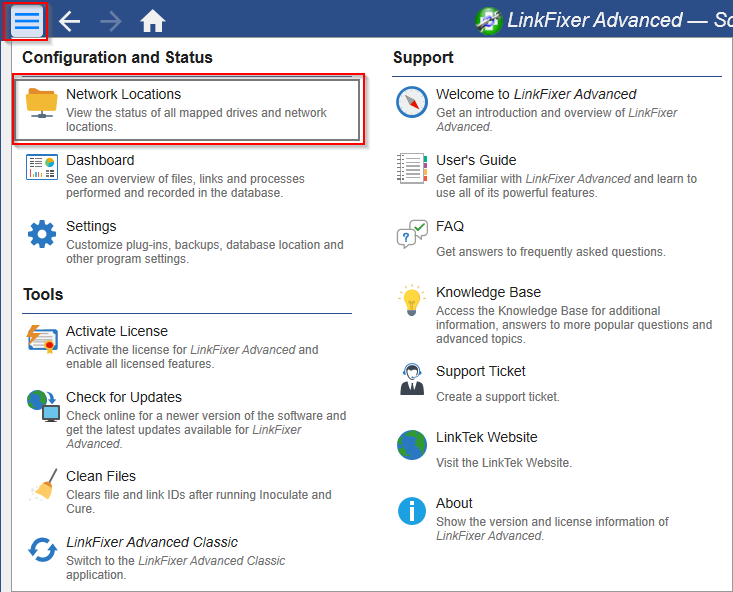
Task: Click the User's Guide notebook icon
Action: [x=411, y=168]
